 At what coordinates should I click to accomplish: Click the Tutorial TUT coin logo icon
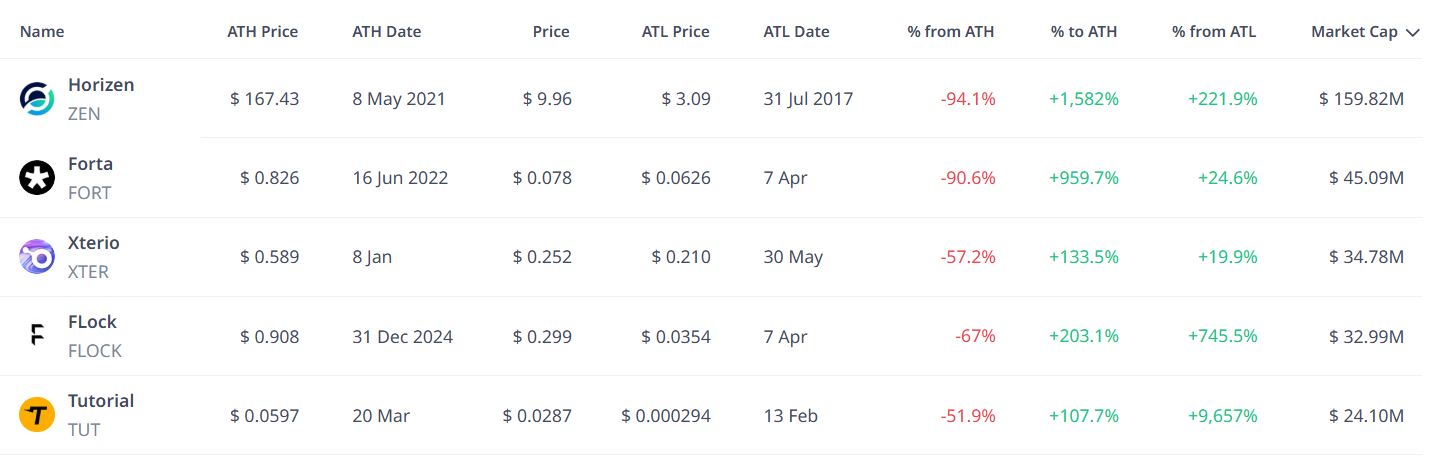37,415
